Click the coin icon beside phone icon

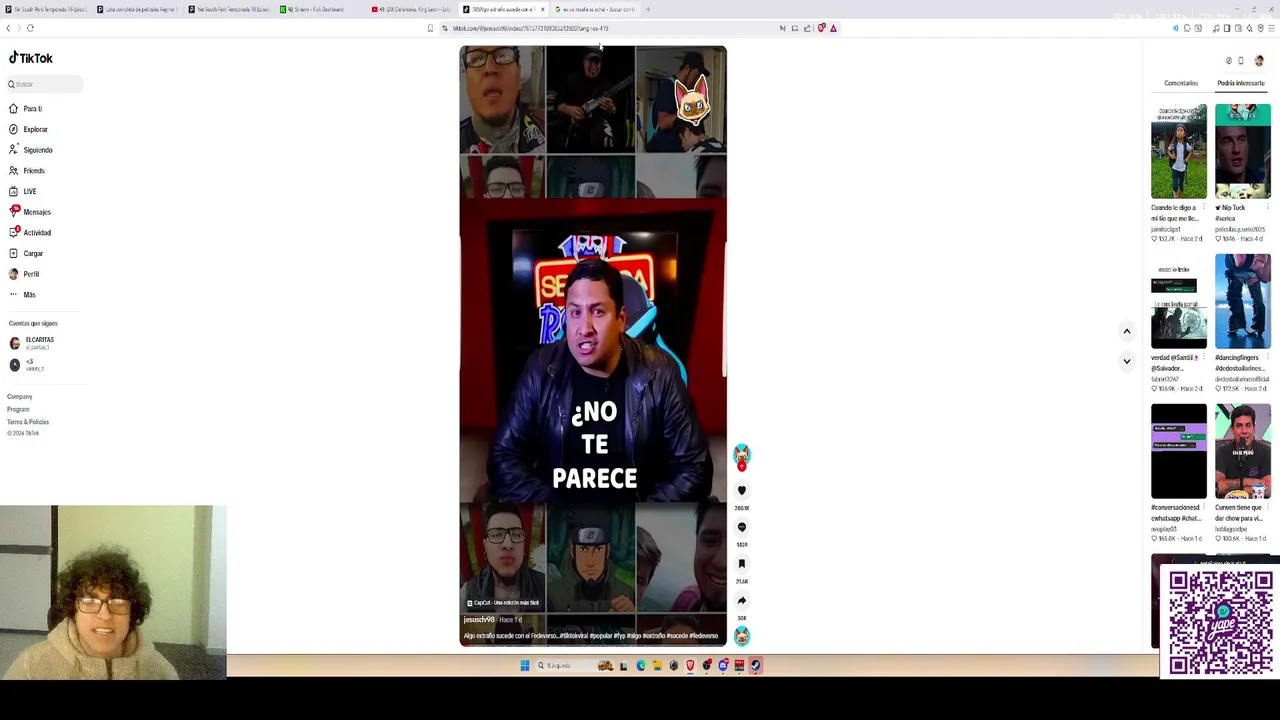pos(1229,61)
